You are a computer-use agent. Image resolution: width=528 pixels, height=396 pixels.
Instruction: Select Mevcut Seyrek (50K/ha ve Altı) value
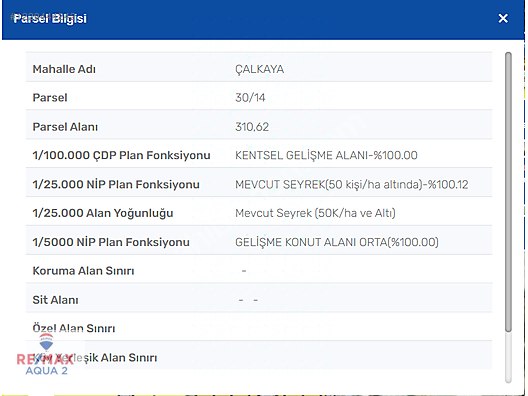(x=315, y=213)
